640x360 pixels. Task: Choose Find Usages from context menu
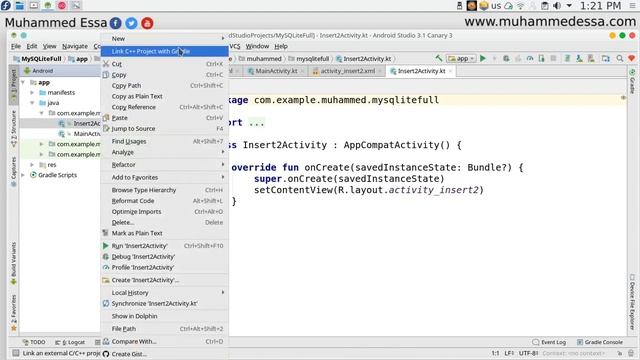(x=164, y=141)
